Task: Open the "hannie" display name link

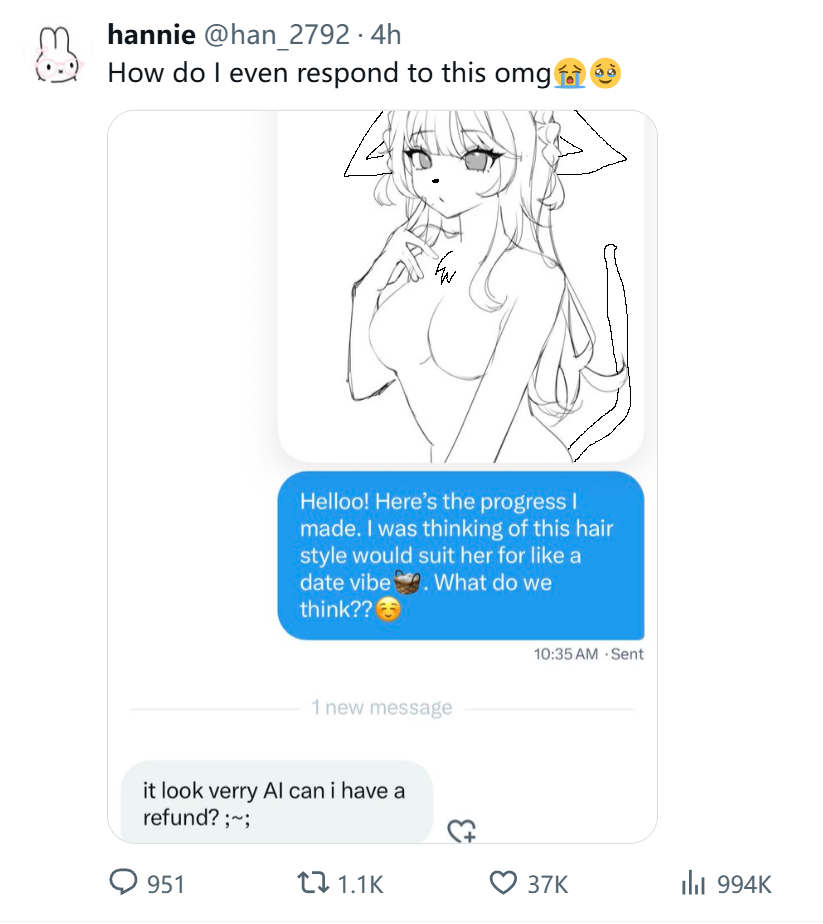Action: pyautogui.click(x=151, y=36)
